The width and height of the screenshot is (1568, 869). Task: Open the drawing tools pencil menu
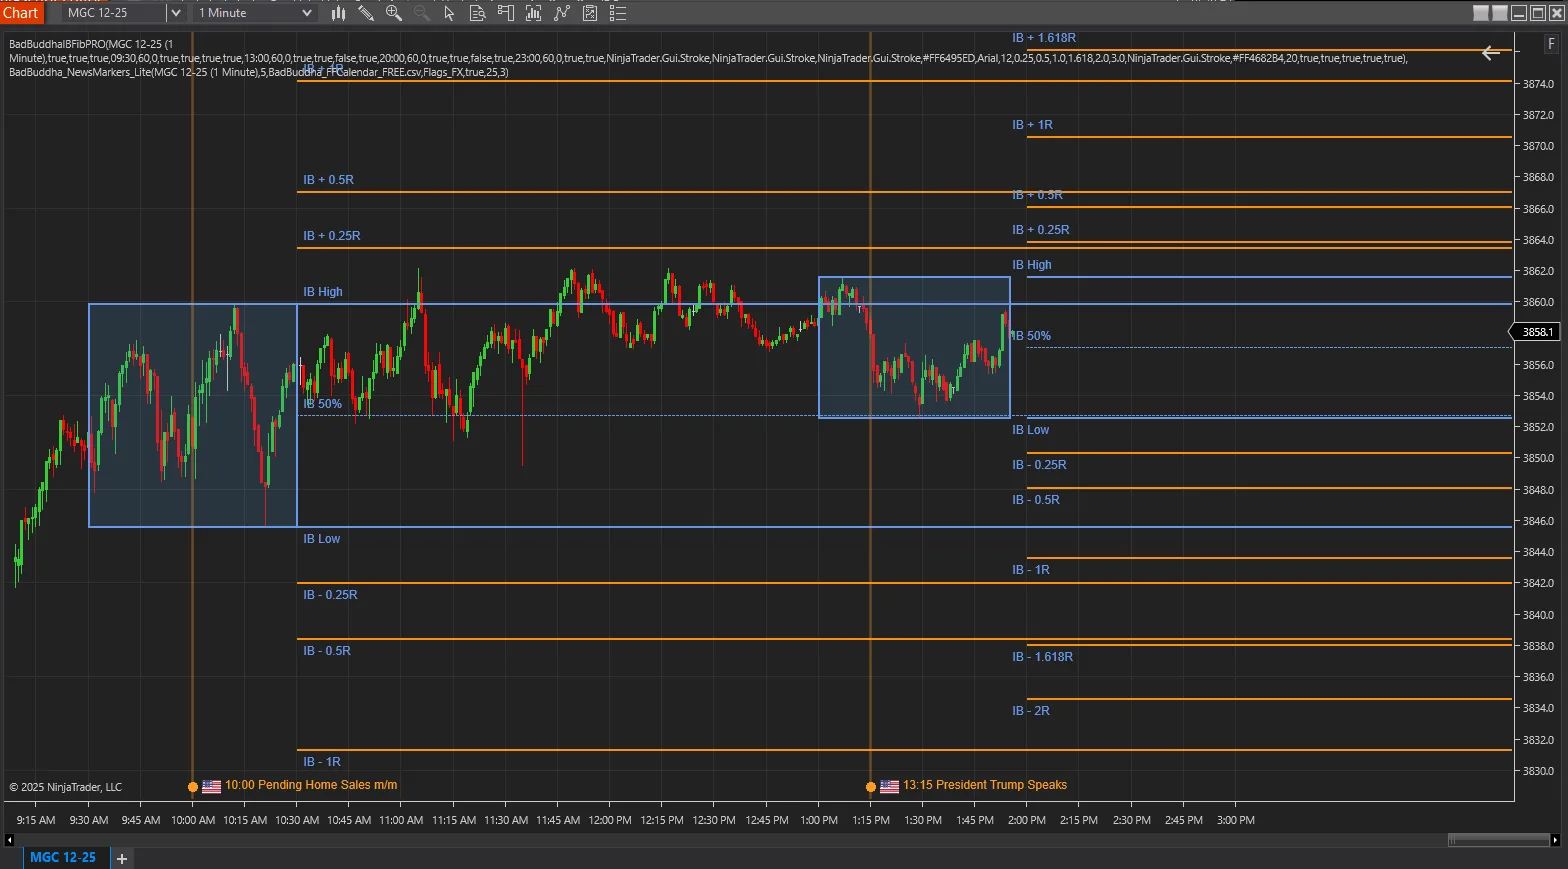tap(366, 13)
